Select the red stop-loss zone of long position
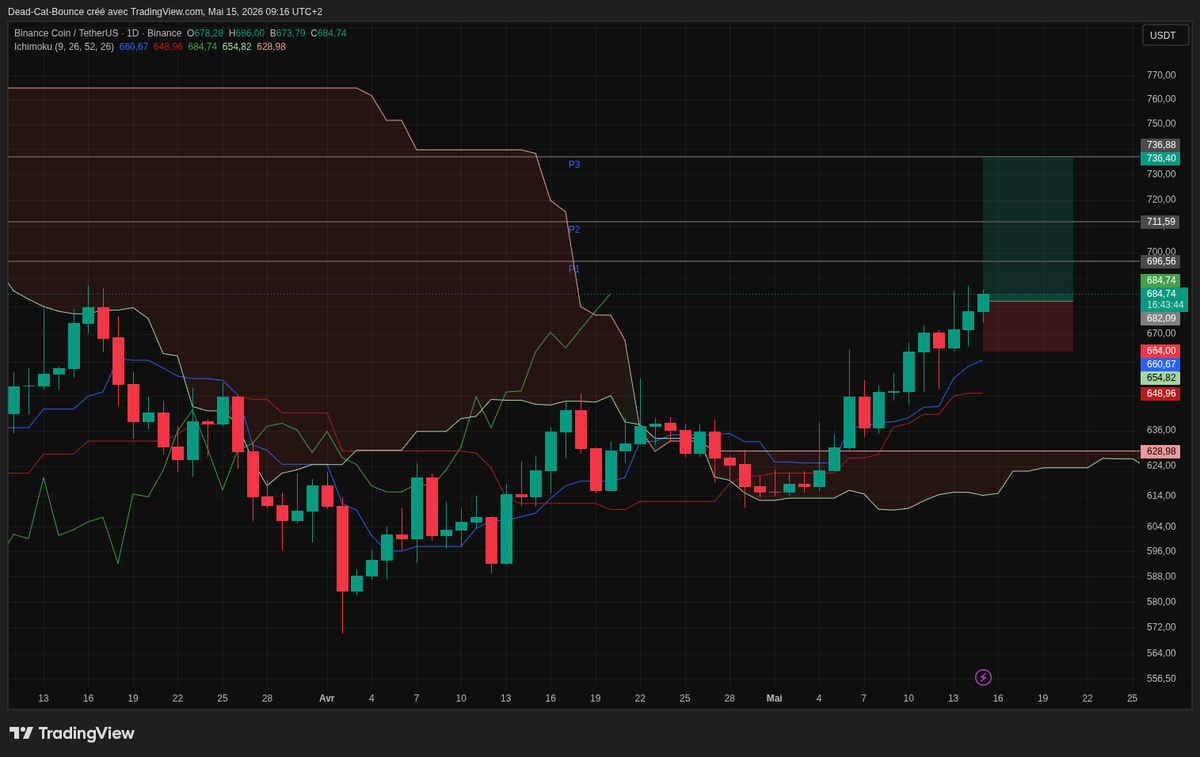The width and height of the screenshot is (1200, 757). (1028, 326)
